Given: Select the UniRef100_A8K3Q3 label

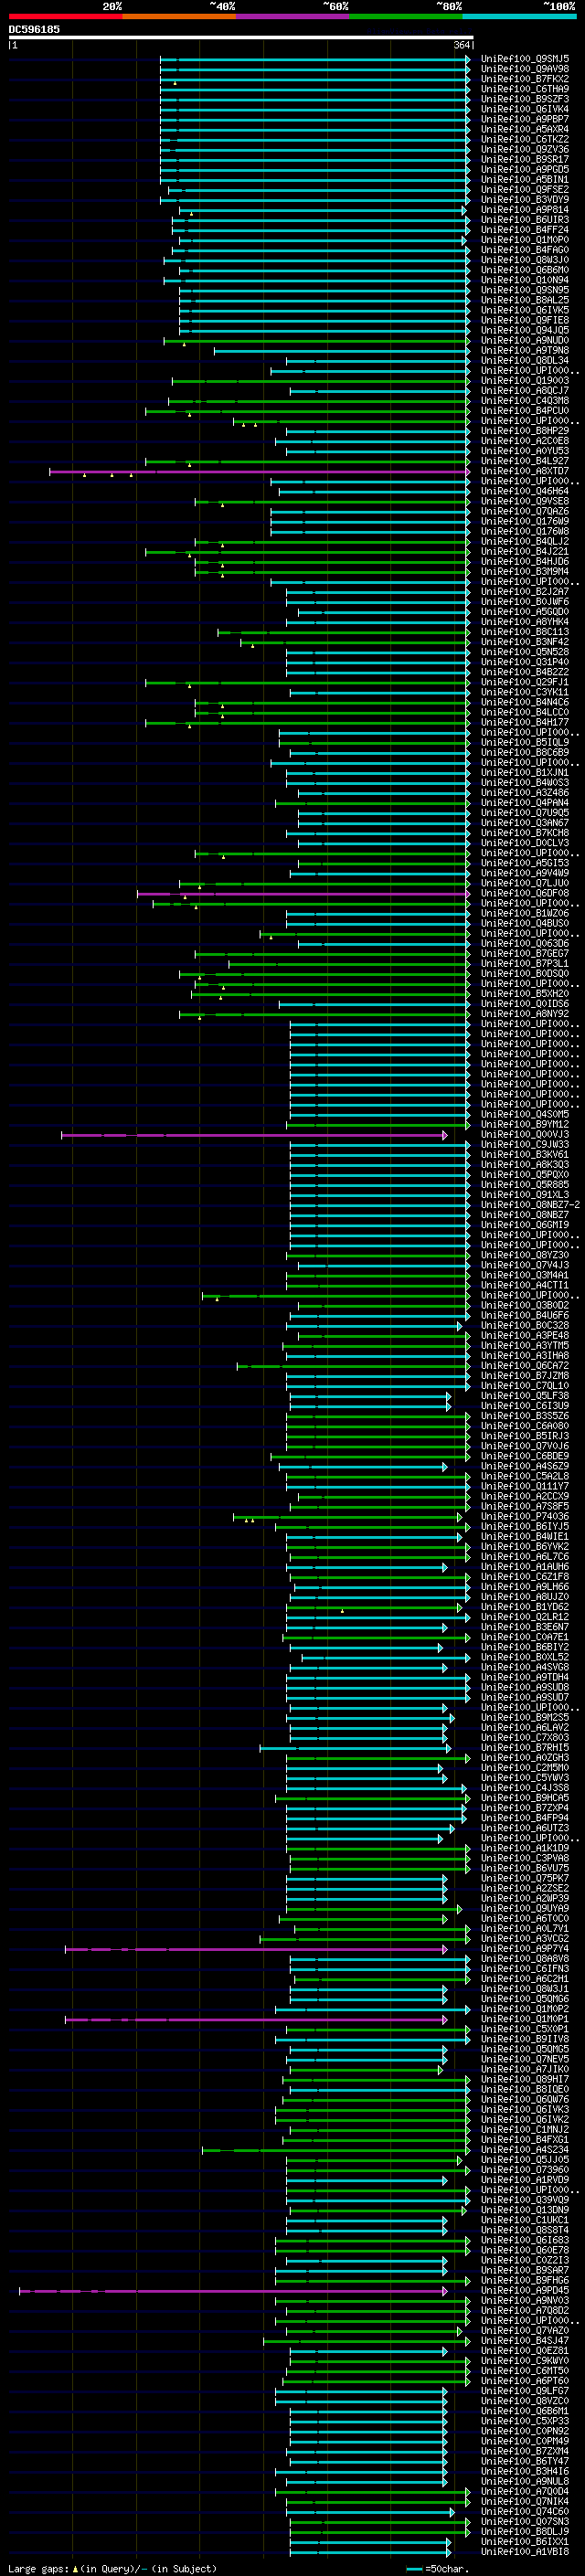Looking at the screenshot, I should coord(525,1164).
